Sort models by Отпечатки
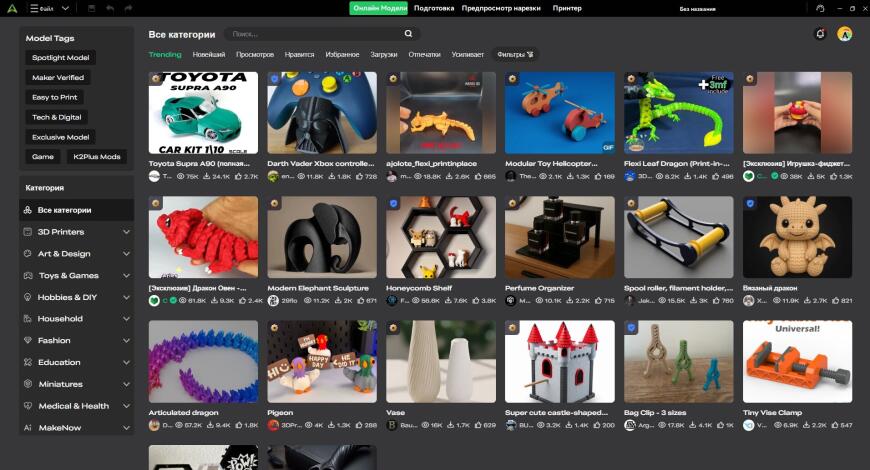 pos(424,54)
